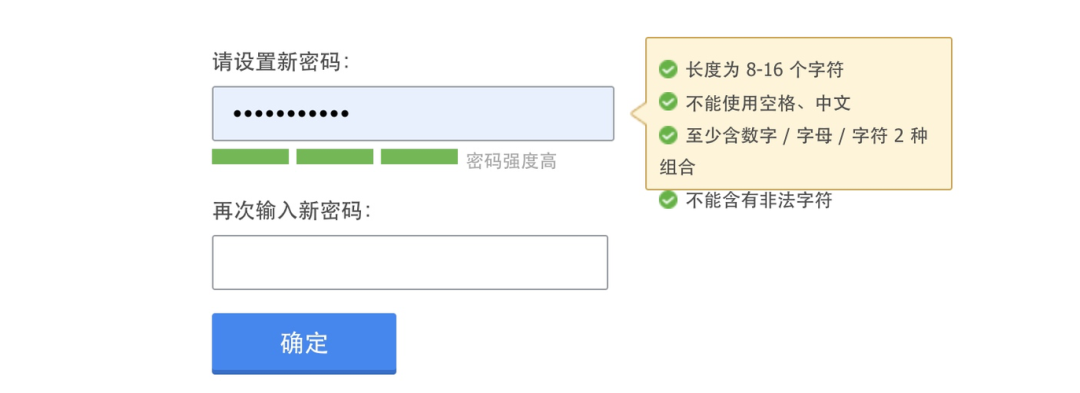1080x393 pixels.
Task: Click the 请设置新密码: label
Action: click(281, 63)
